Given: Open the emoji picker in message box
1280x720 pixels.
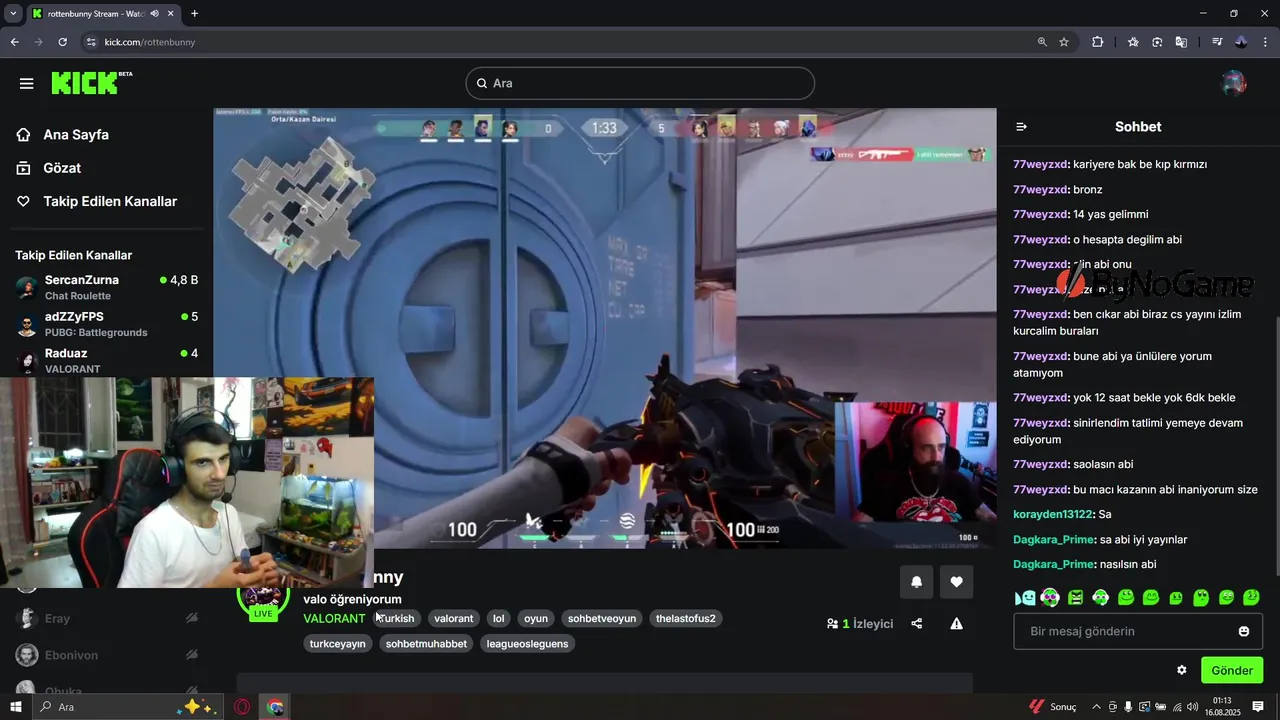Looking at the screenshot, I should click(1244, 631).
